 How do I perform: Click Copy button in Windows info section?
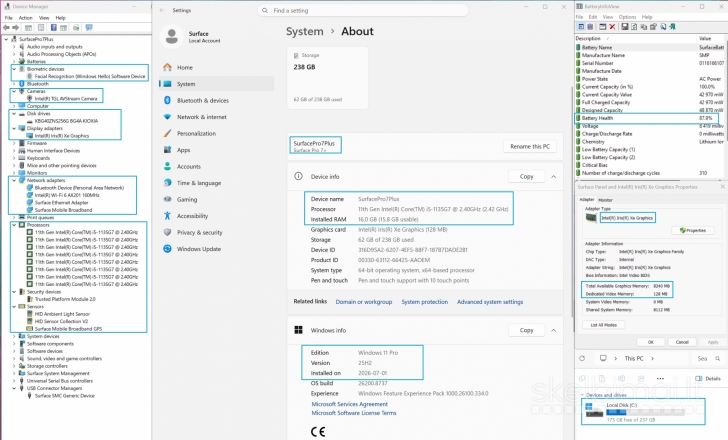tap(526, 330)
